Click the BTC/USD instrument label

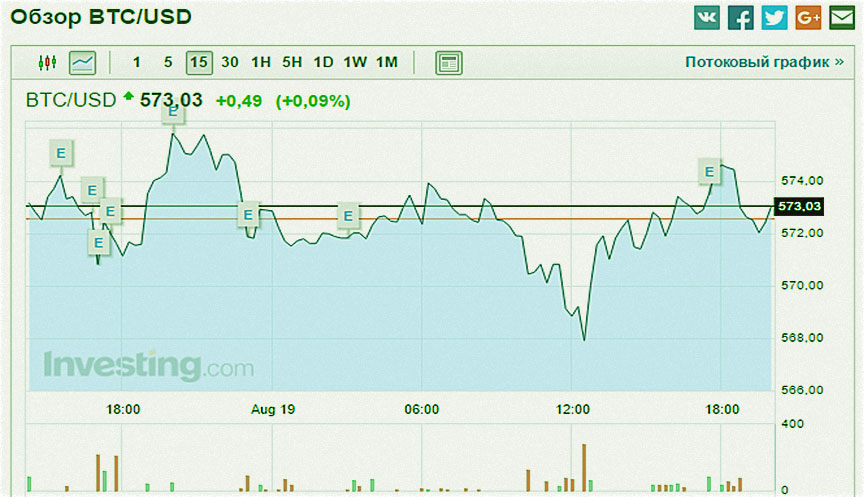[x=70, y=100]
